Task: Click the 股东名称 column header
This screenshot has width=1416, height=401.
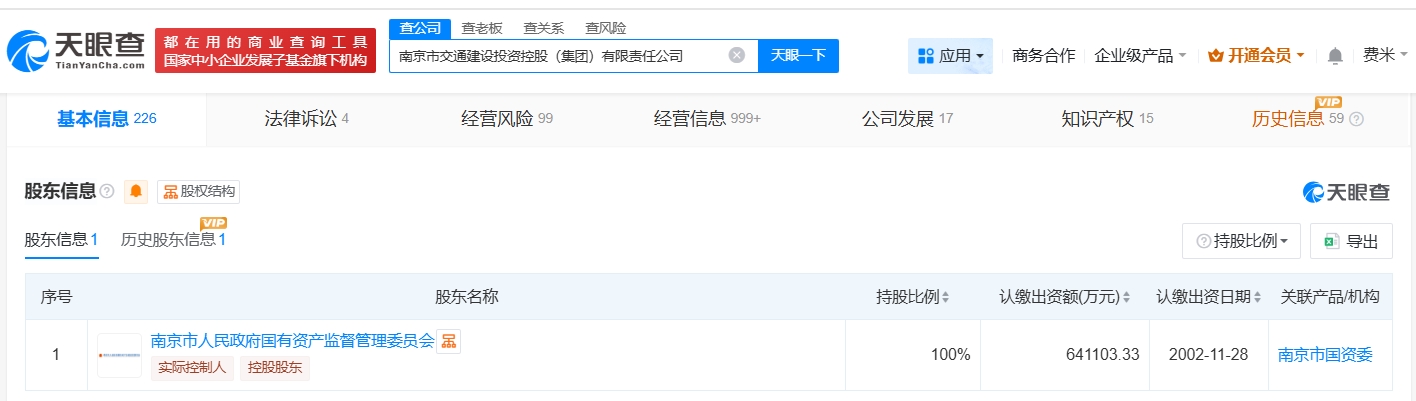Action: (x=466, y=297)
